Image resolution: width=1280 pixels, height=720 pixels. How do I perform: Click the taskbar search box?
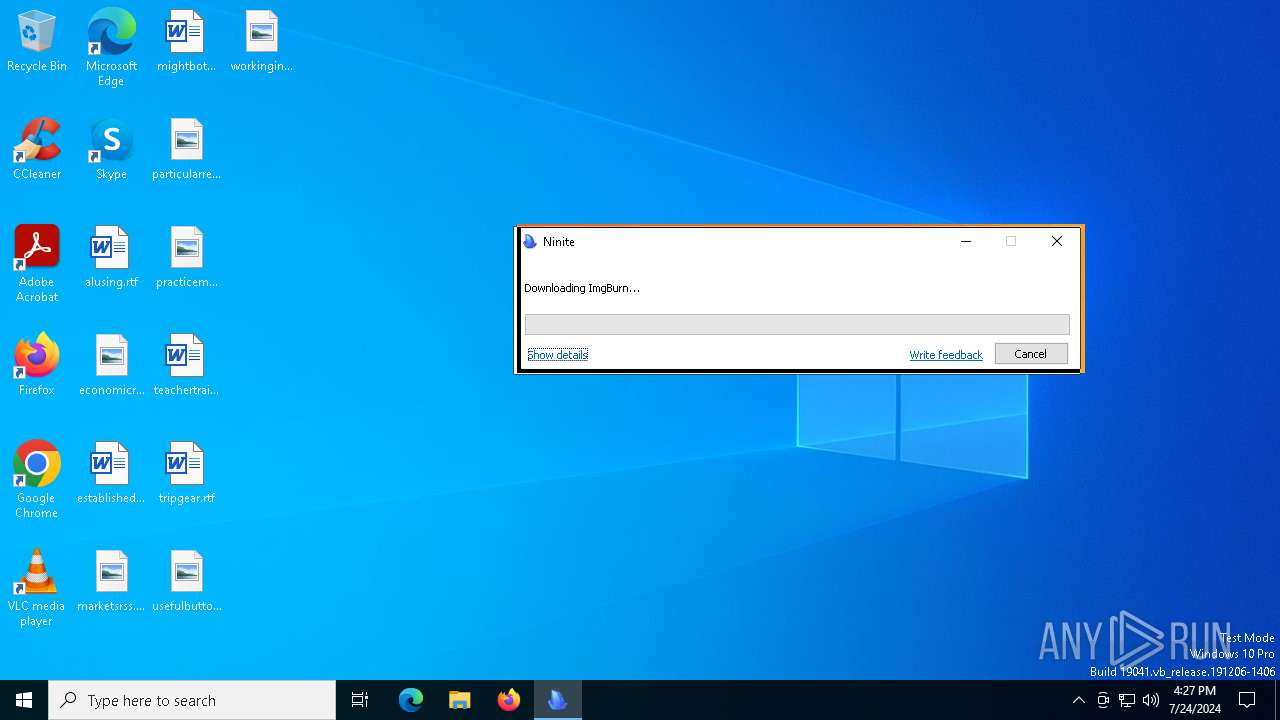[x=192, y=700]
